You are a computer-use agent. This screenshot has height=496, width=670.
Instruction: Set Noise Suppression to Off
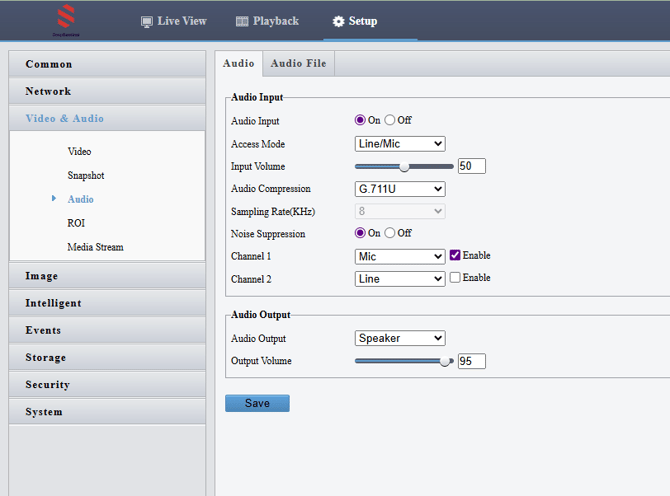(x=390, y=233)
